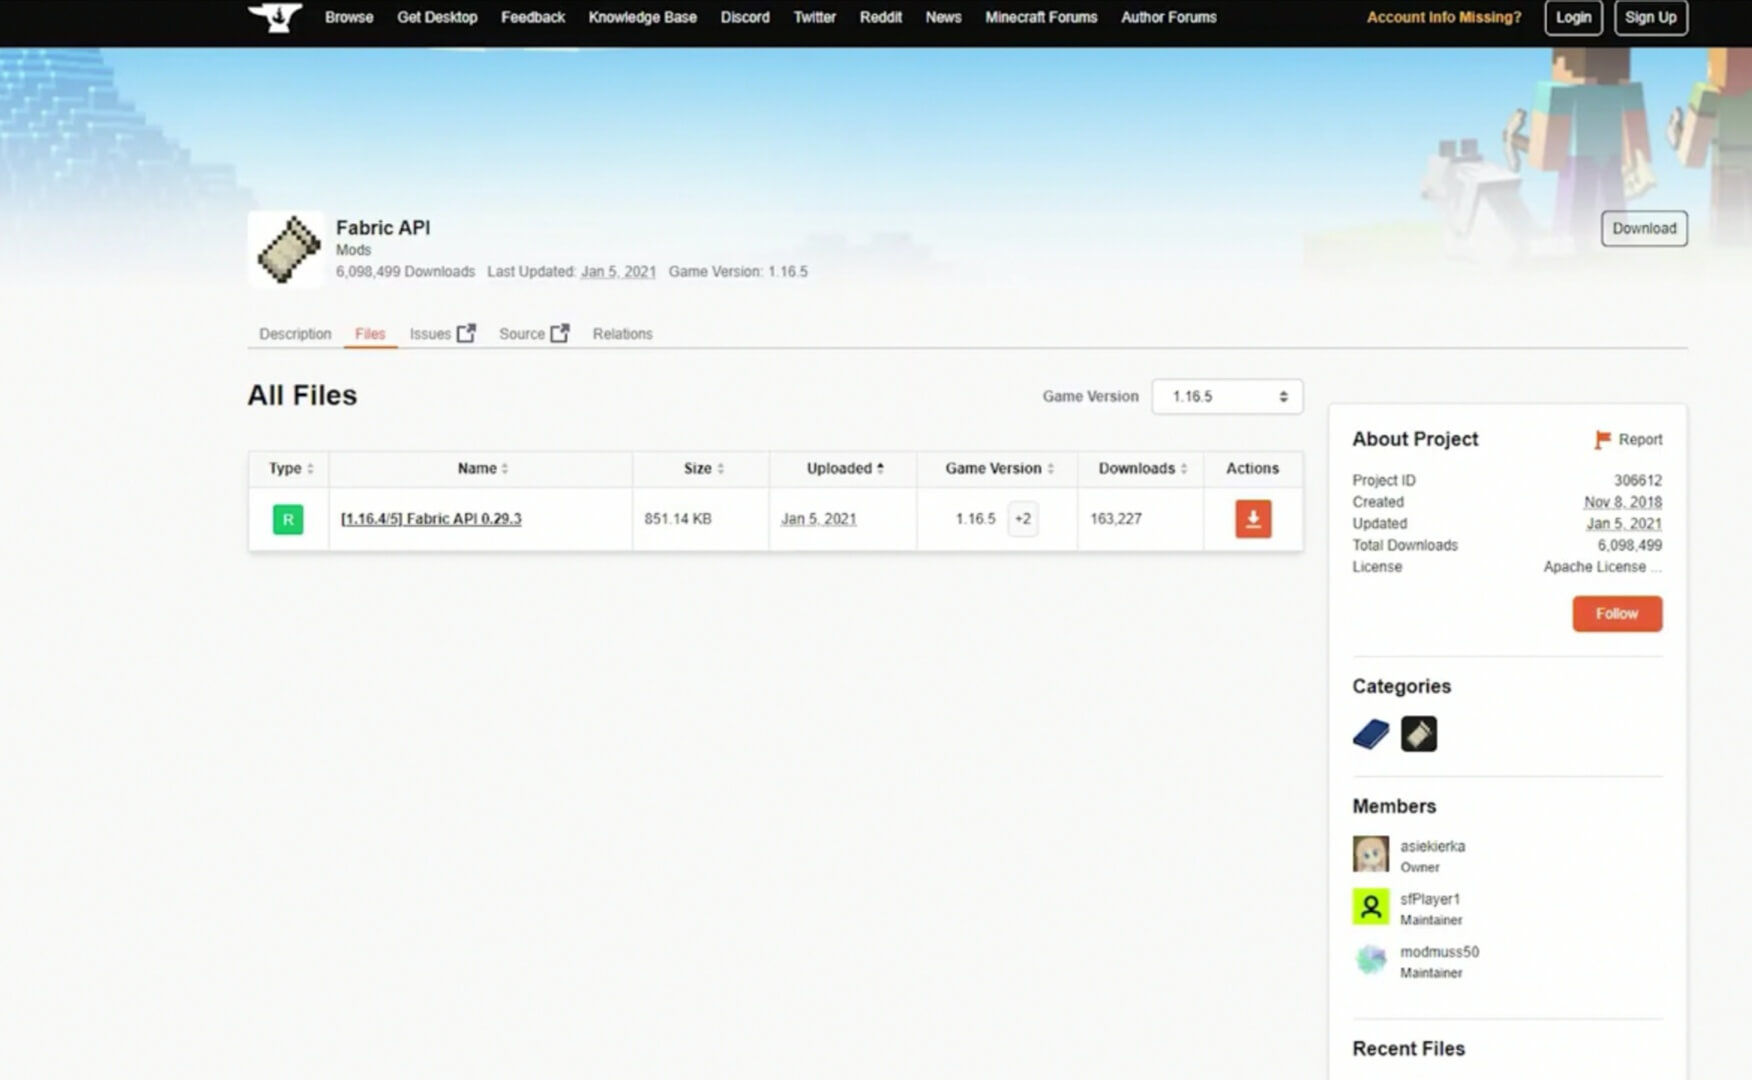The image size is (1752, 1080).
Task: Click the Mods category link under Fabric API
Action: [x=353, y=250]
